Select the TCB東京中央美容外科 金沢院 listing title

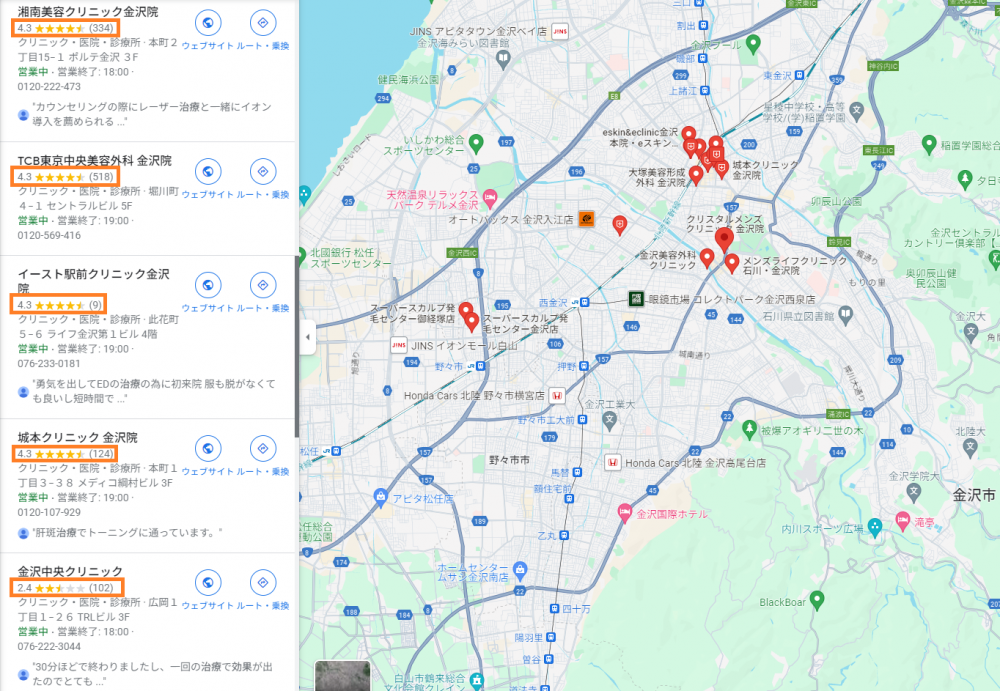tap(94, 160)
